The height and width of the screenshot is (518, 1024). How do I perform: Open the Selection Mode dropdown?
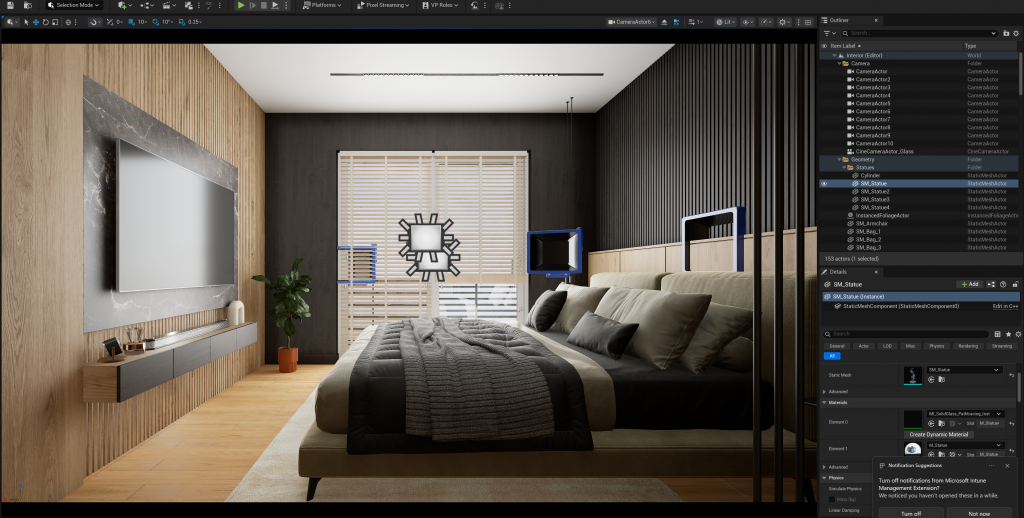(74, 5)
